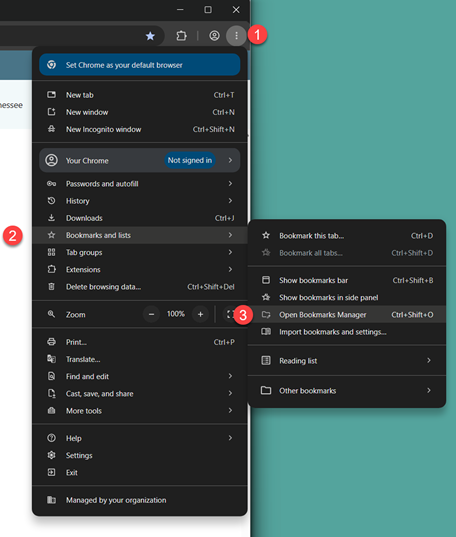Expand the Your Chrome submenu arrow
Screen dimensions: 456x537
(x=230, y=160)
